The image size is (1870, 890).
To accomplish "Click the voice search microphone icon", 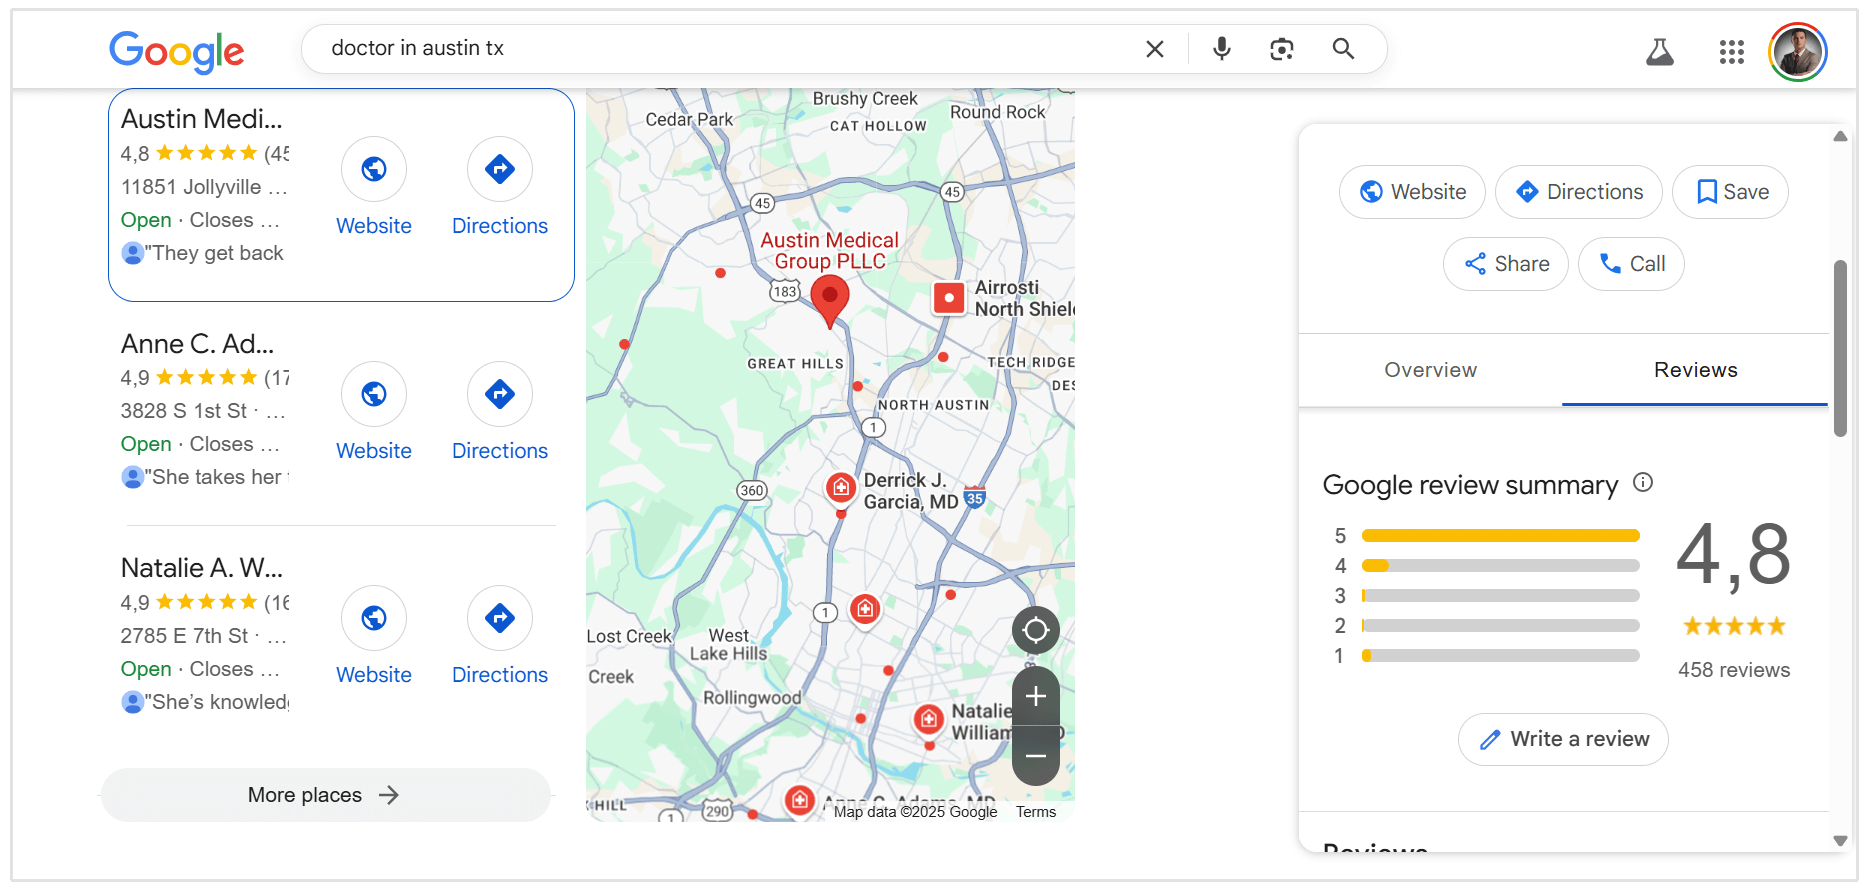I will point(1221,49).
